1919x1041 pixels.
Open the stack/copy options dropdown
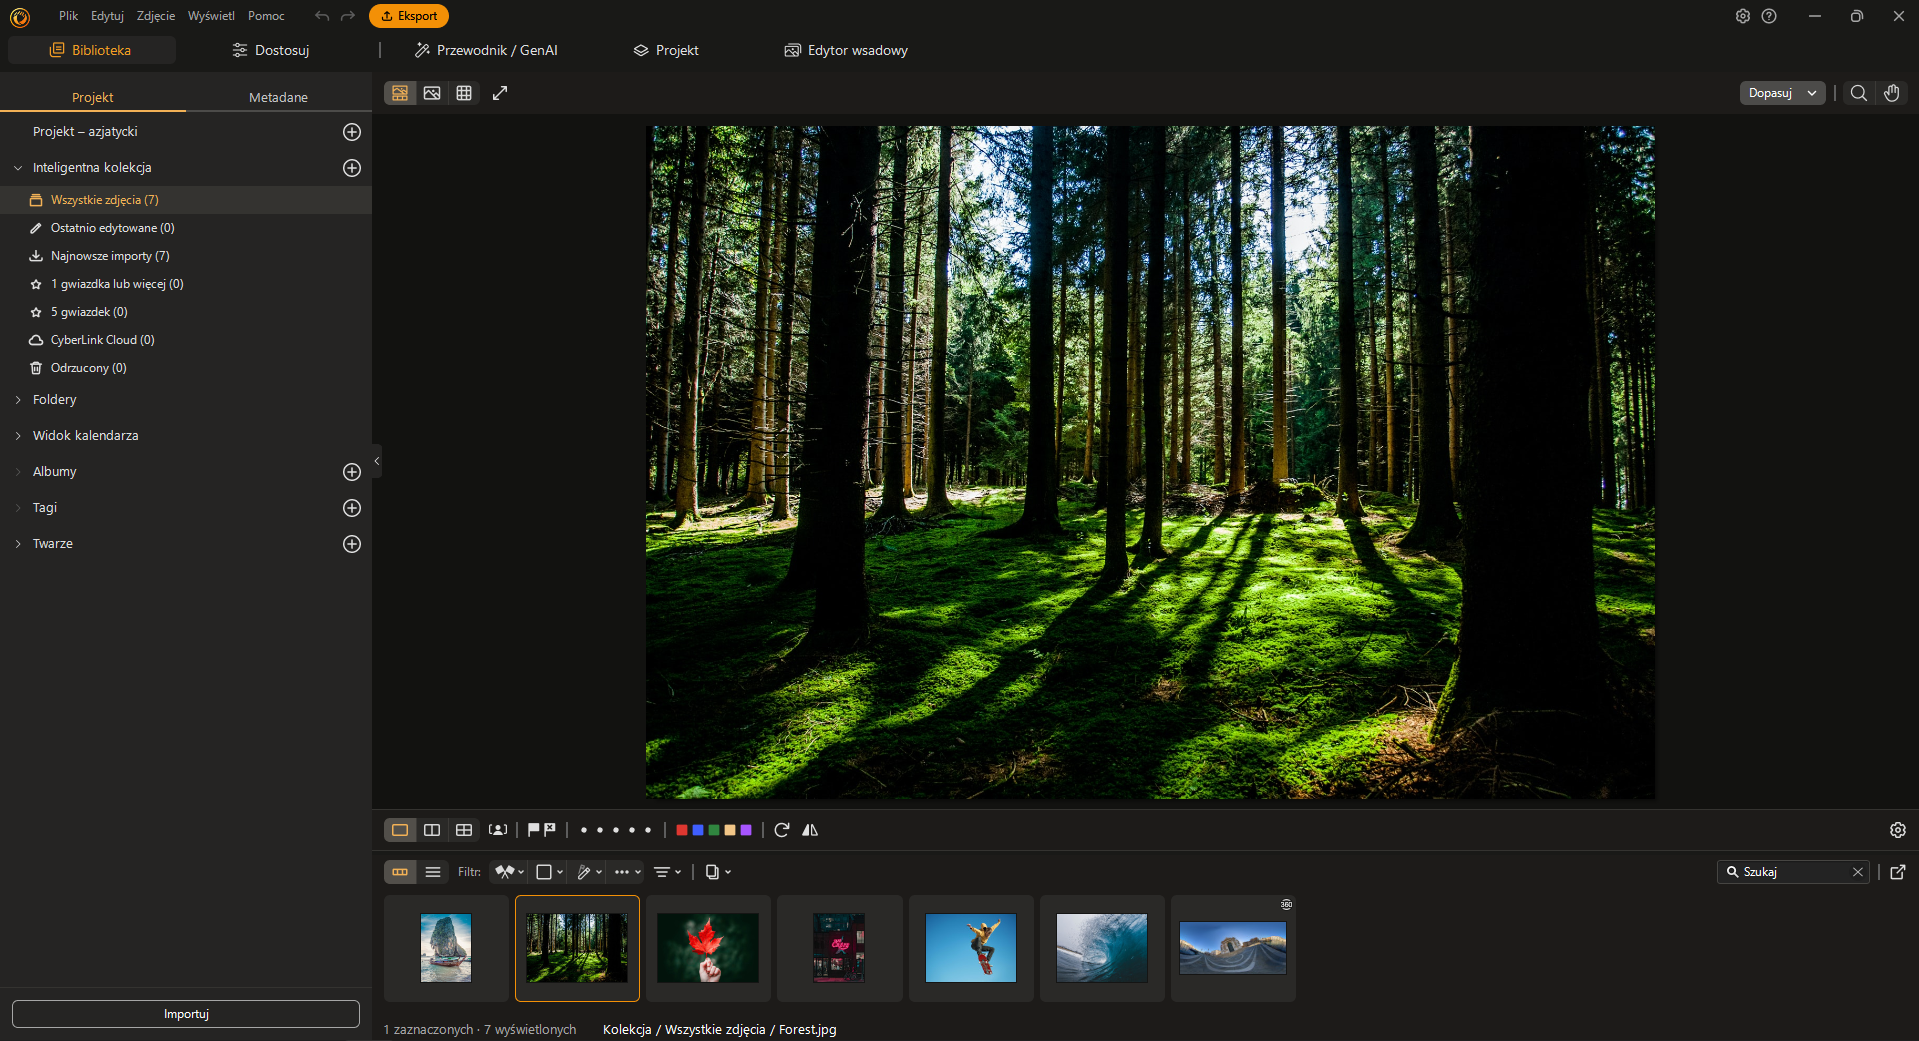(x=718, y=872)
